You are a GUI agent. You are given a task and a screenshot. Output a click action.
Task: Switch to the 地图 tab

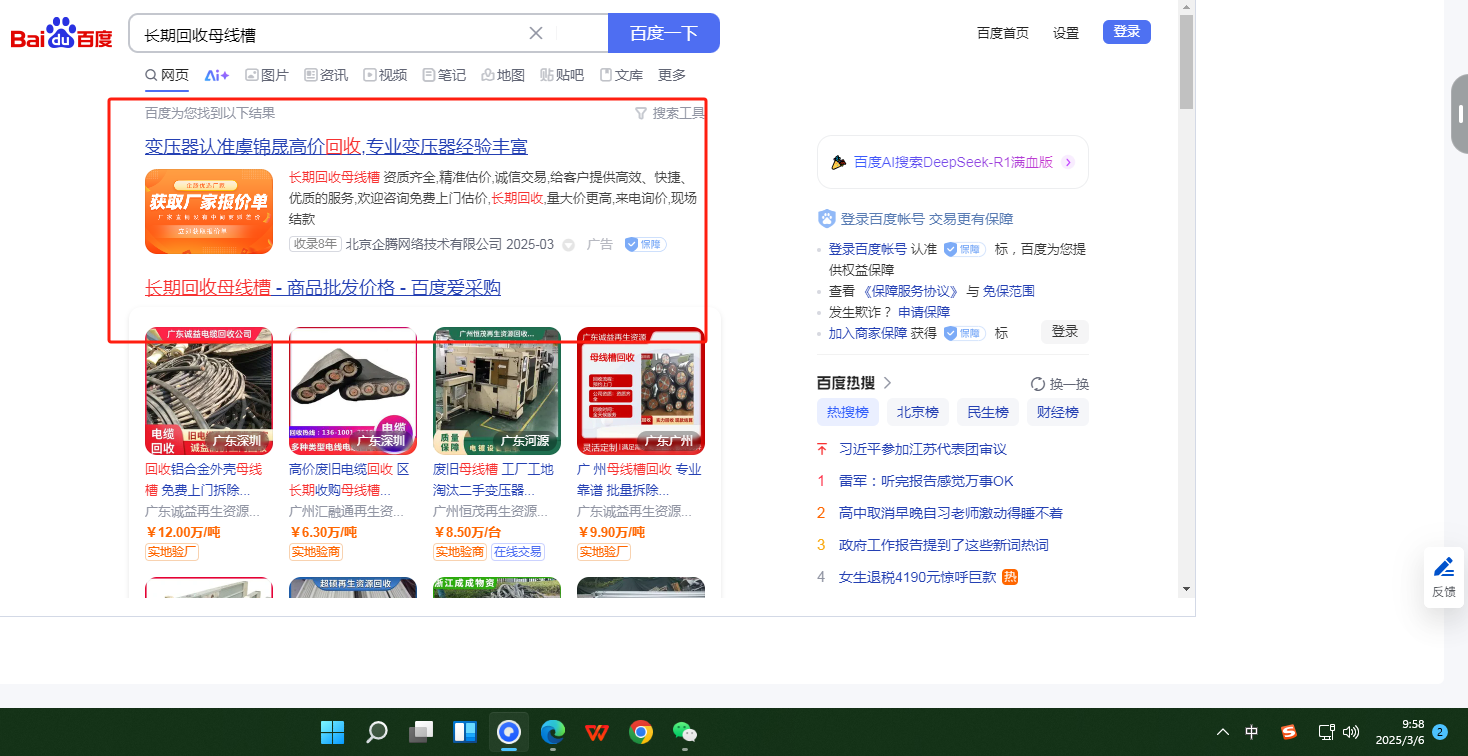[x=503, y=75]
